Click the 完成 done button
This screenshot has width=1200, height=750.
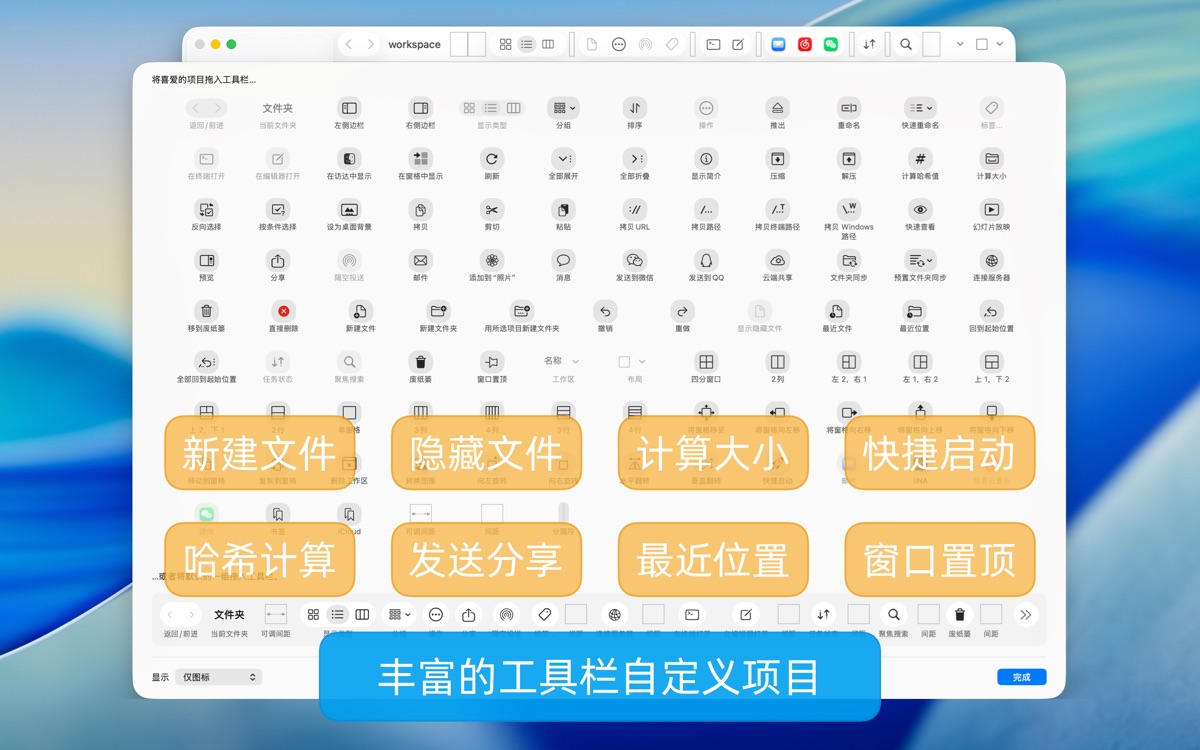point(1021,677)
